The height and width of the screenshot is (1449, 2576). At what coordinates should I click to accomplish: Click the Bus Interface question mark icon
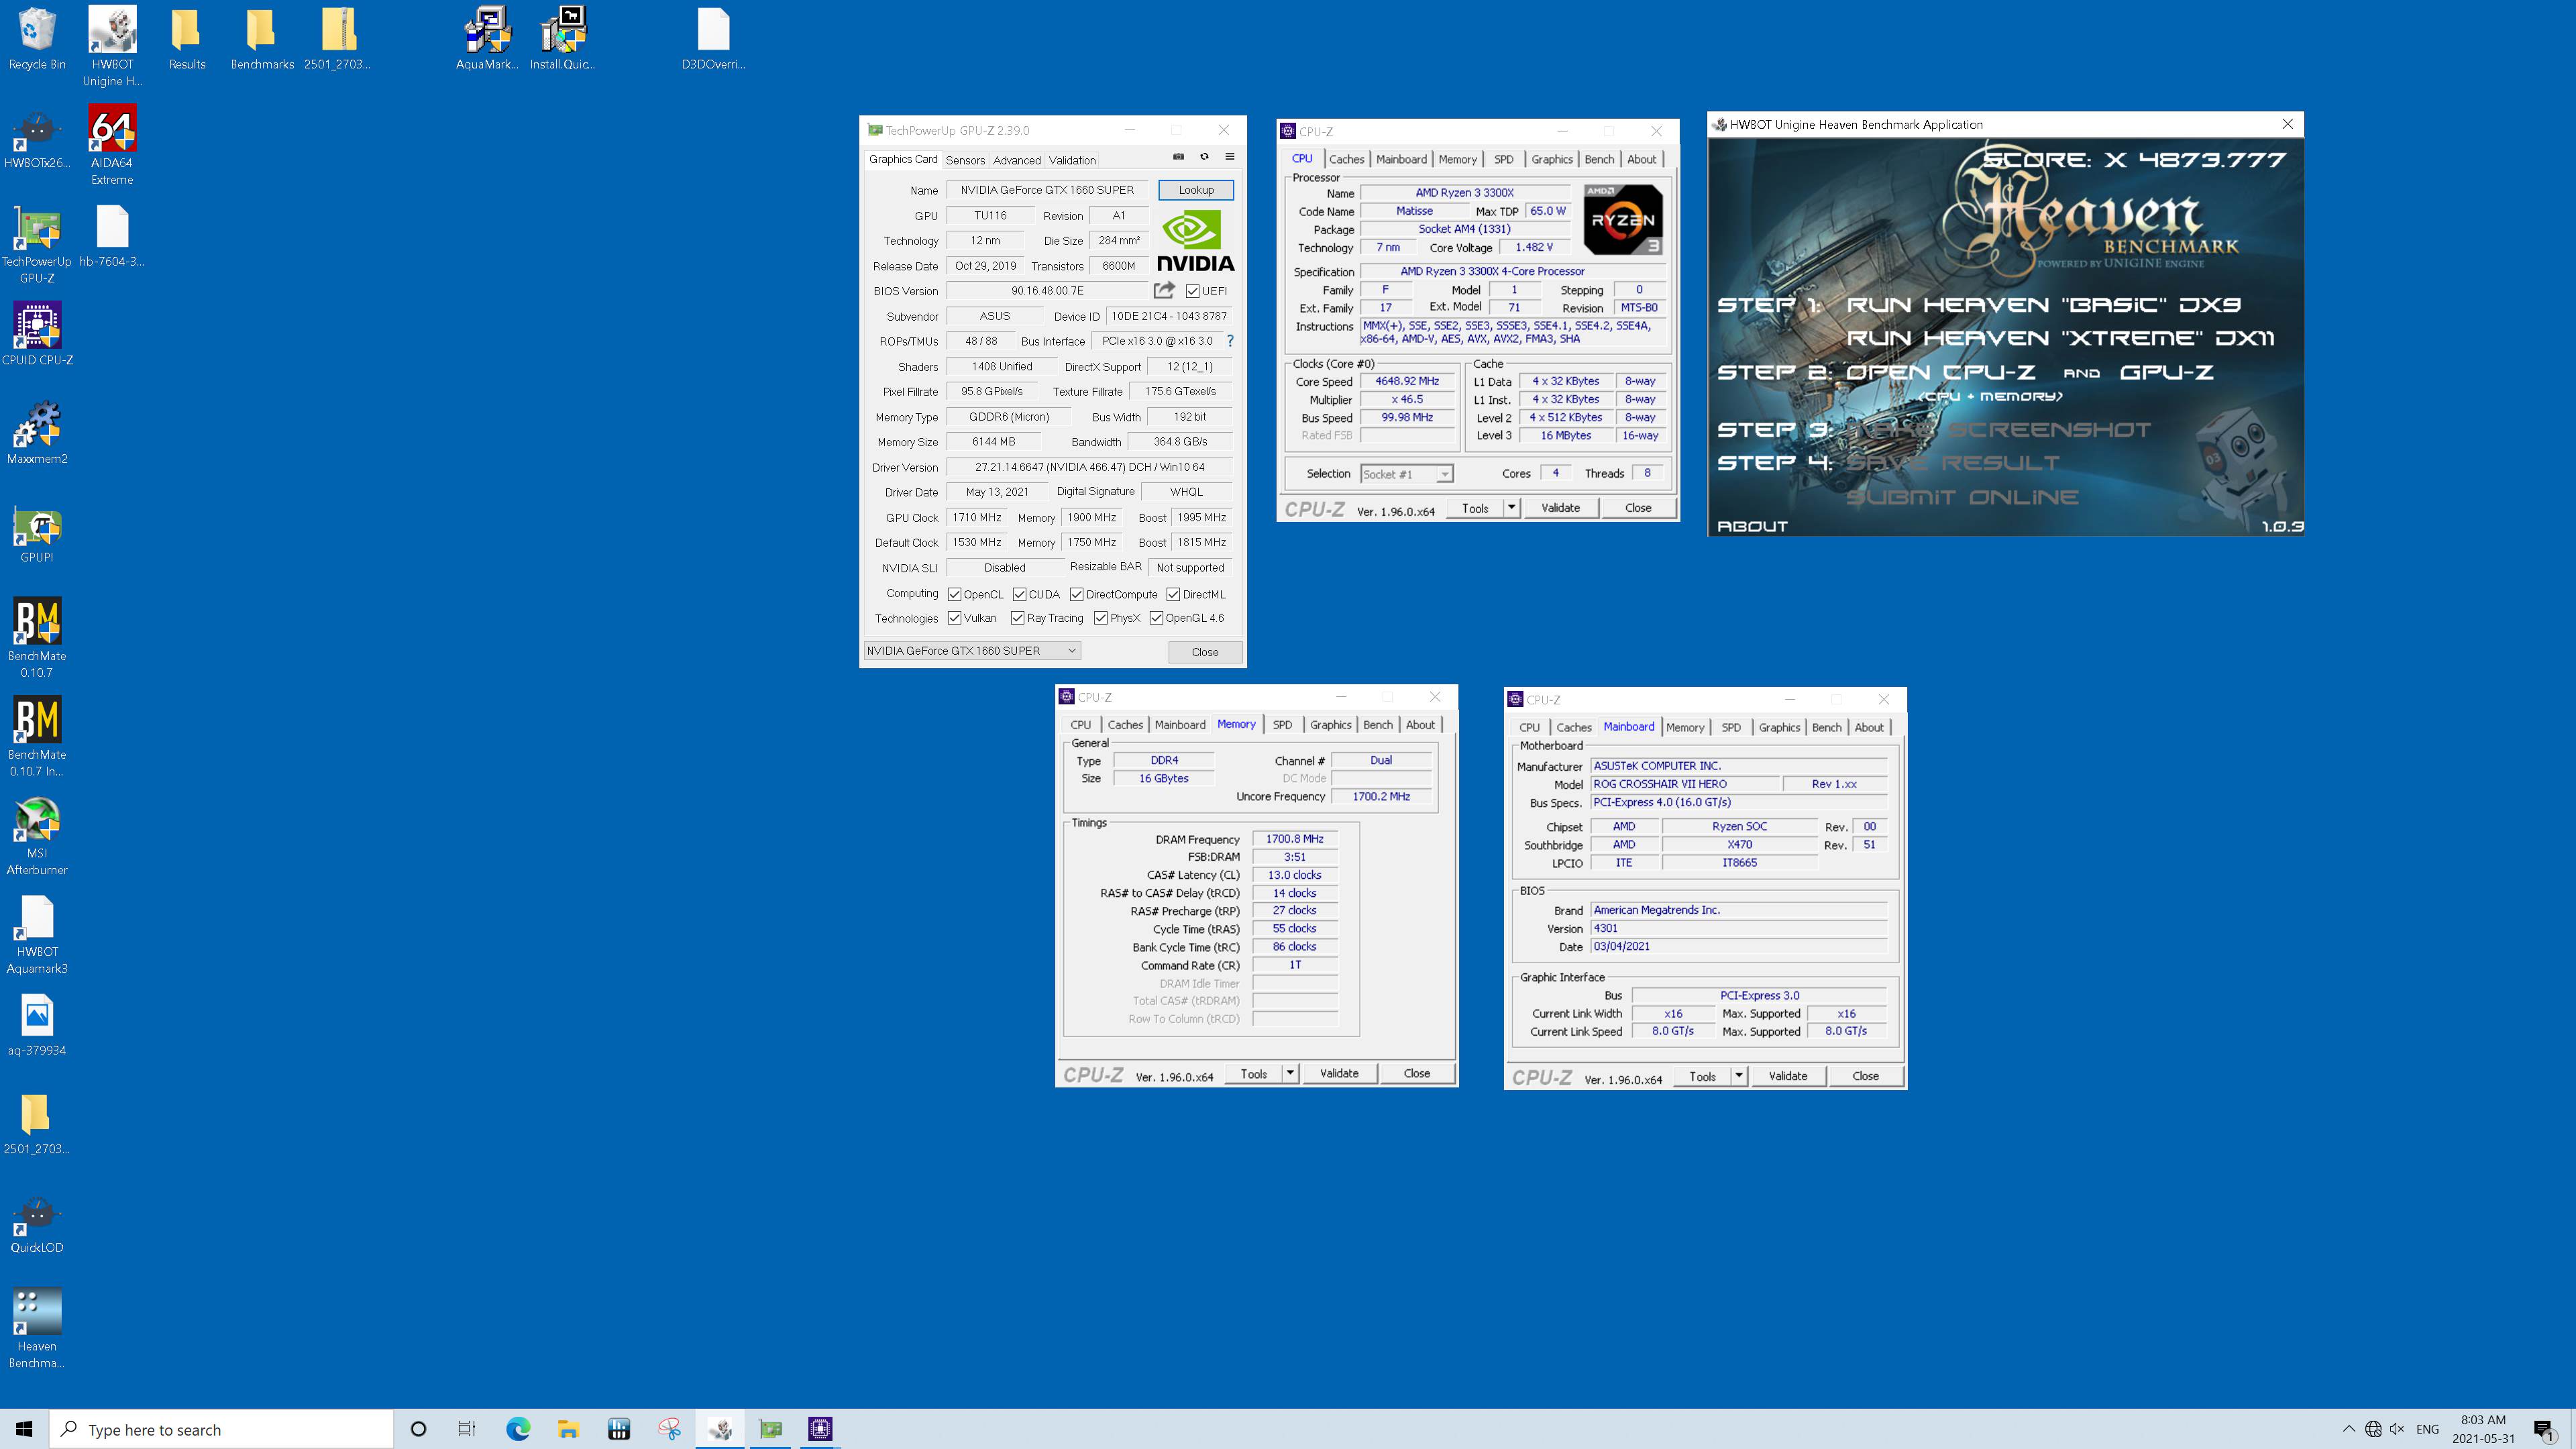[x=1230, y=341]
